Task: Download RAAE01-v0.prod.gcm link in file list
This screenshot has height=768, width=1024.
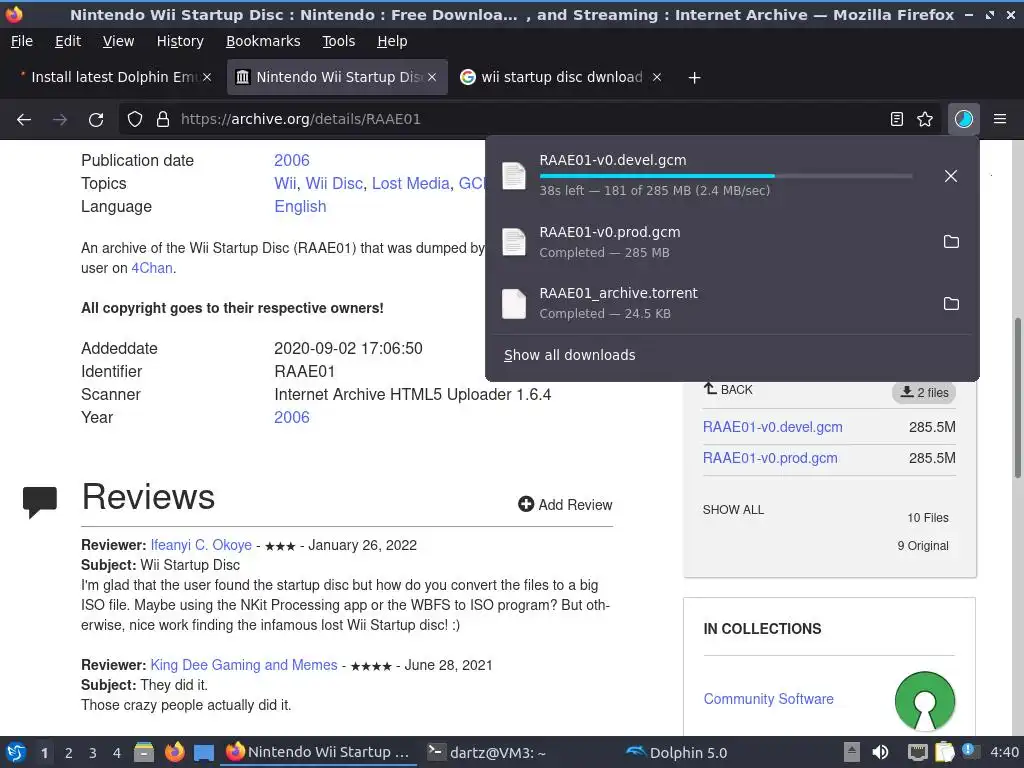Action: click(x=770, y=458)
